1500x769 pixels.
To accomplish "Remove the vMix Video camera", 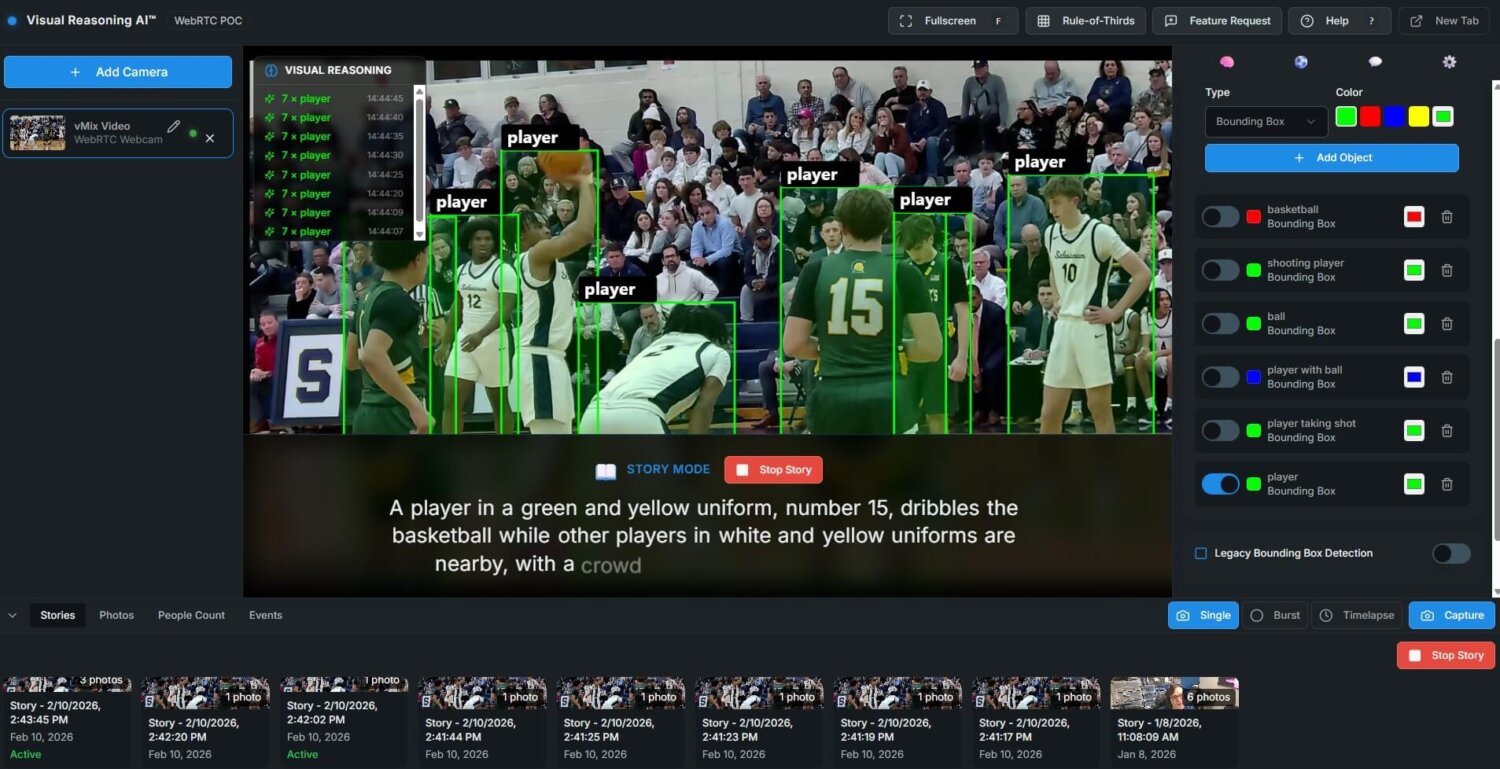I will click(x=210, y=138).
